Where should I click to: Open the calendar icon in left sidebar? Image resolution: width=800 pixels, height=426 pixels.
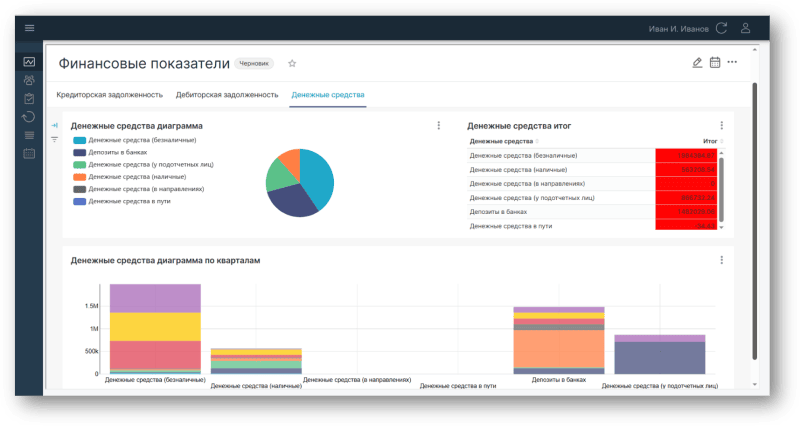coord(29,153)
